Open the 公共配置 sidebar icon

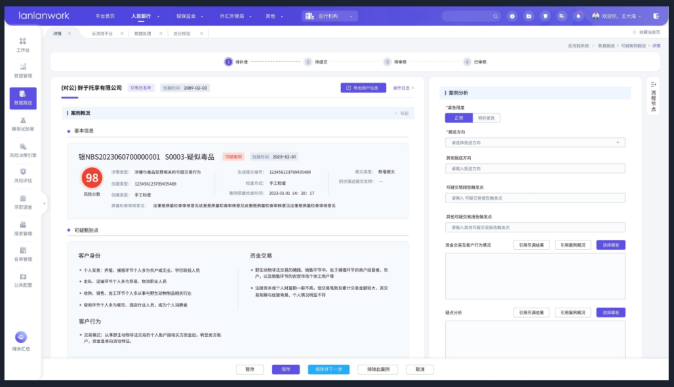tap(23, 276)
